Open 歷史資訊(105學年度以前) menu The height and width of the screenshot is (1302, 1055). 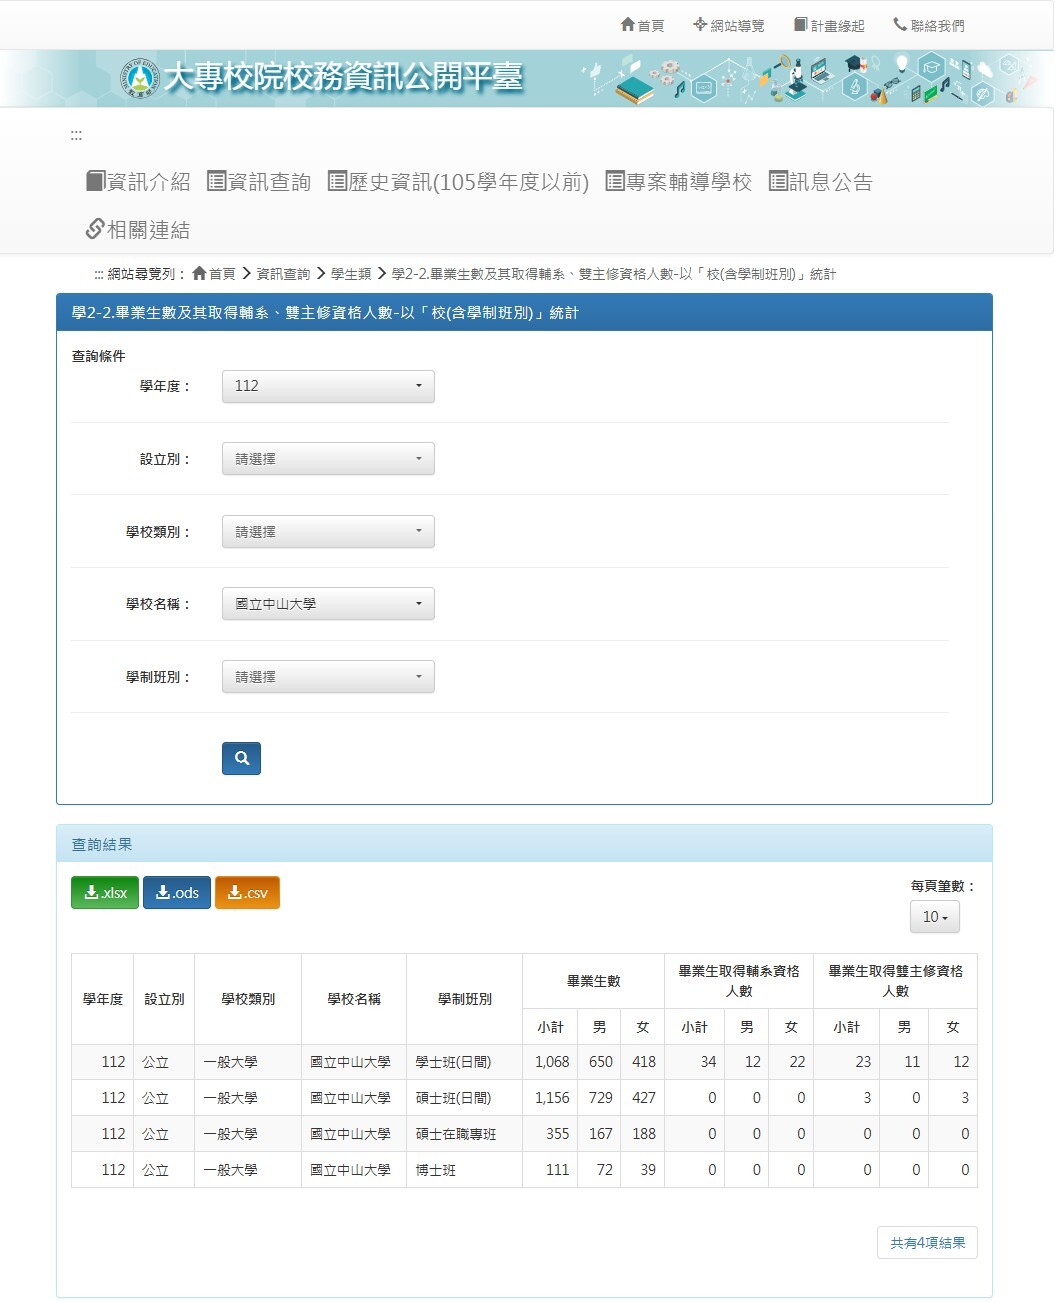tap(458, 182)
